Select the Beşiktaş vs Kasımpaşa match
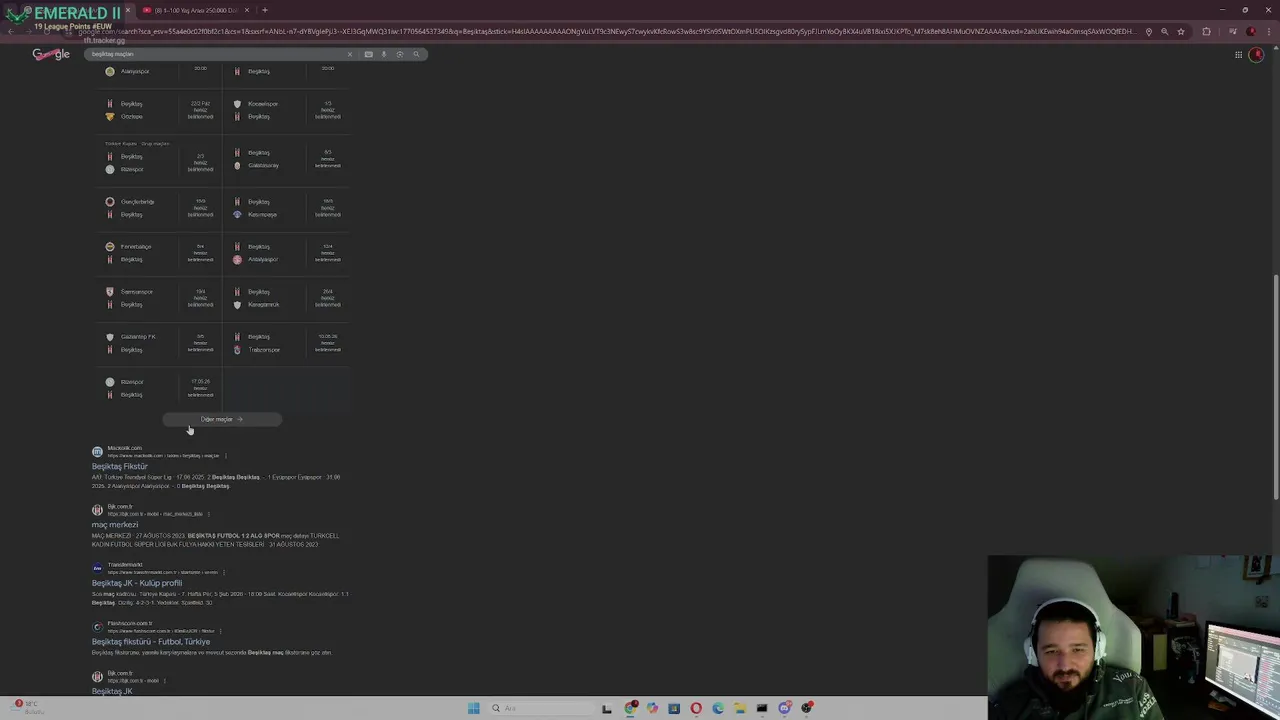The width and height of the screenshot is (1280, 720). (x=288, y=208)
